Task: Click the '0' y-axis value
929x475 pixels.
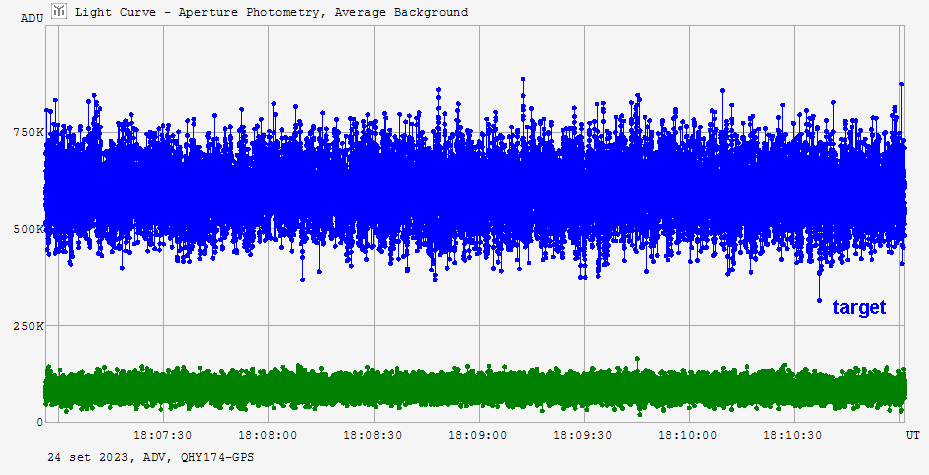Action: click(x=40, y=422)
